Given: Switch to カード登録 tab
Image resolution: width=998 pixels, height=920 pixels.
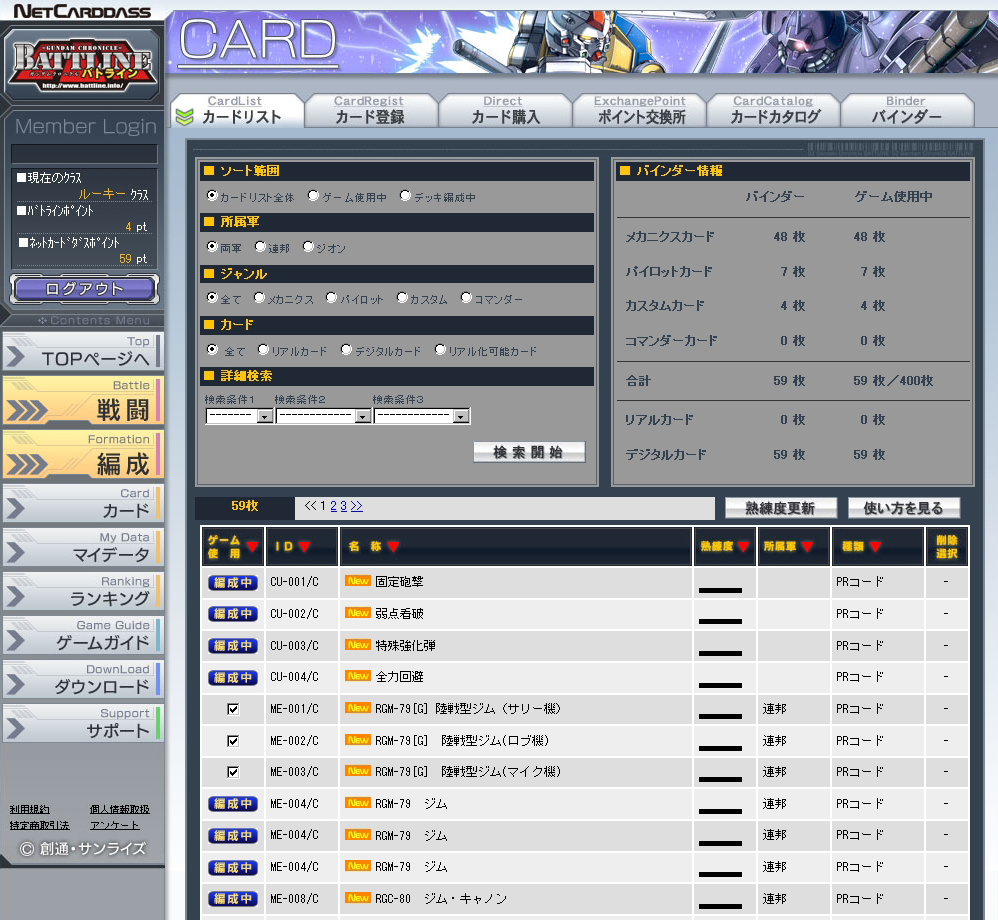Looking at the screenshot, I should [370, 110].
